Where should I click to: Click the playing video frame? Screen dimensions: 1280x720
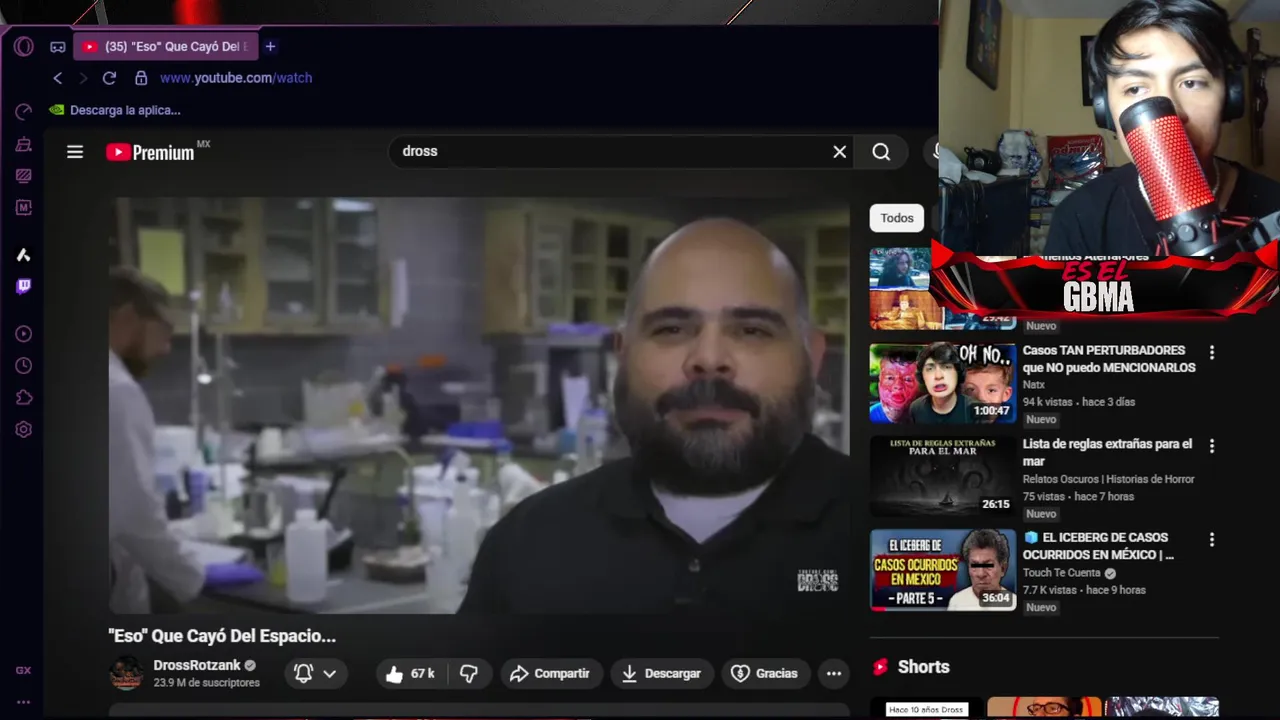coord(479,405)
